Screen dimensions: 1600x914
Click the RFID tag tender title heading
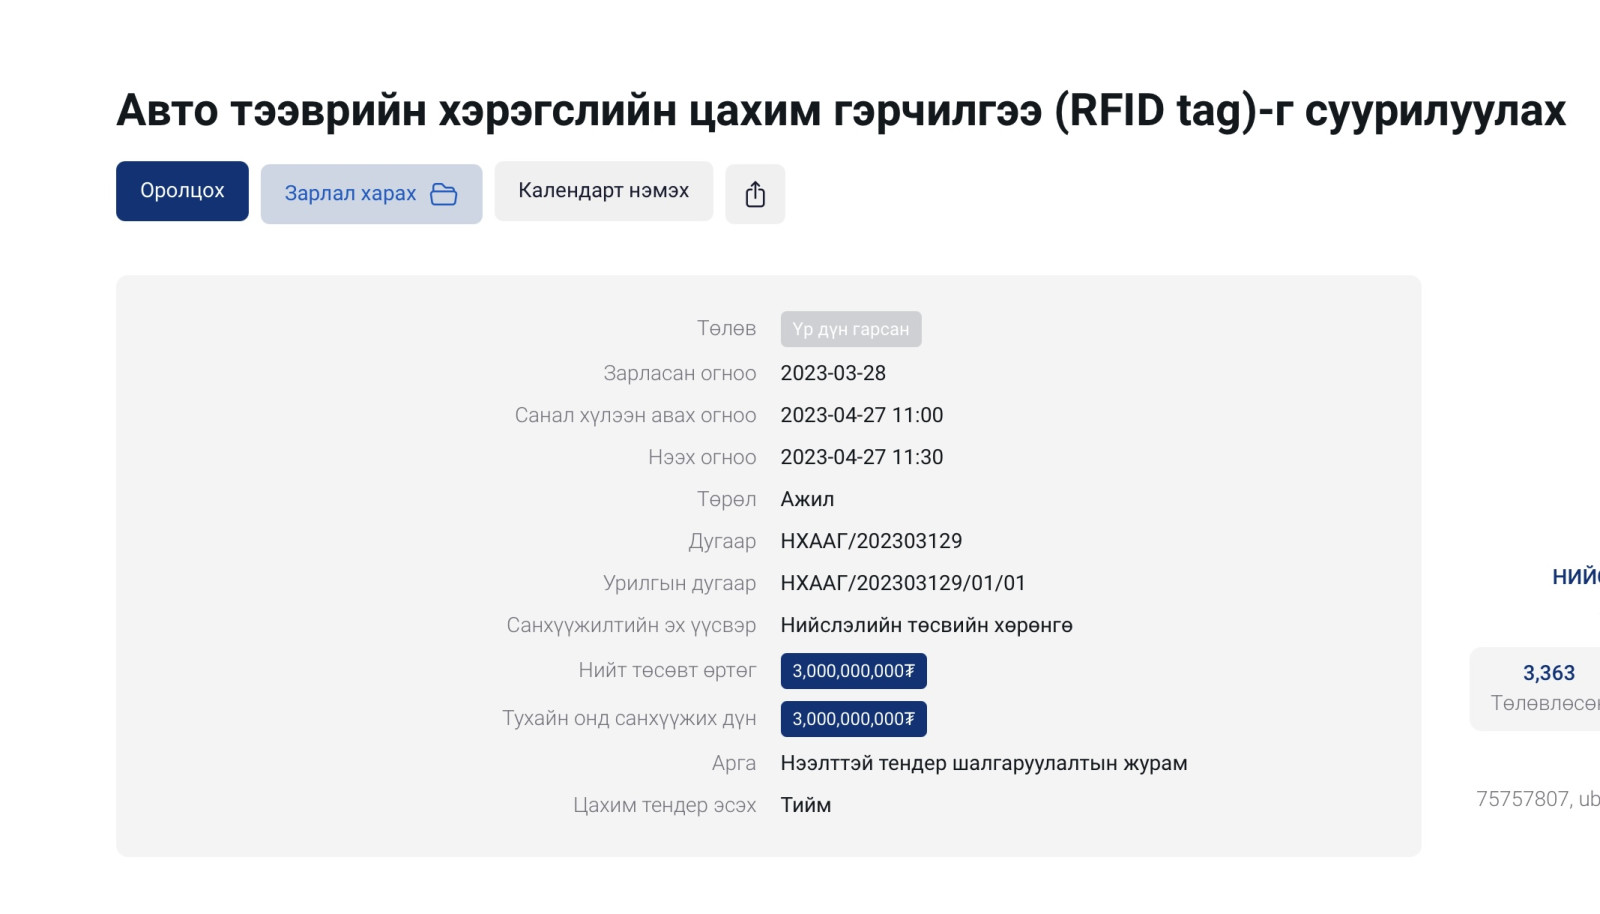pos(840,110)
